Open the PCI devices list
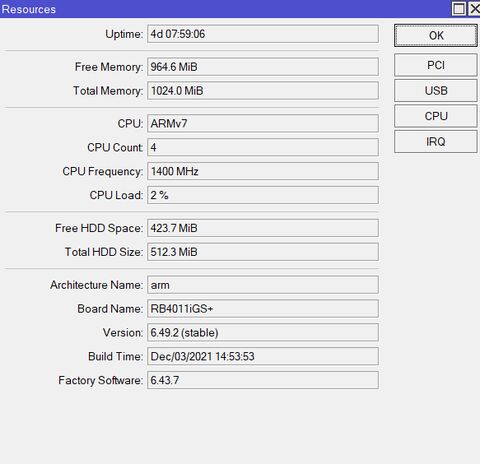 (436, 65)
